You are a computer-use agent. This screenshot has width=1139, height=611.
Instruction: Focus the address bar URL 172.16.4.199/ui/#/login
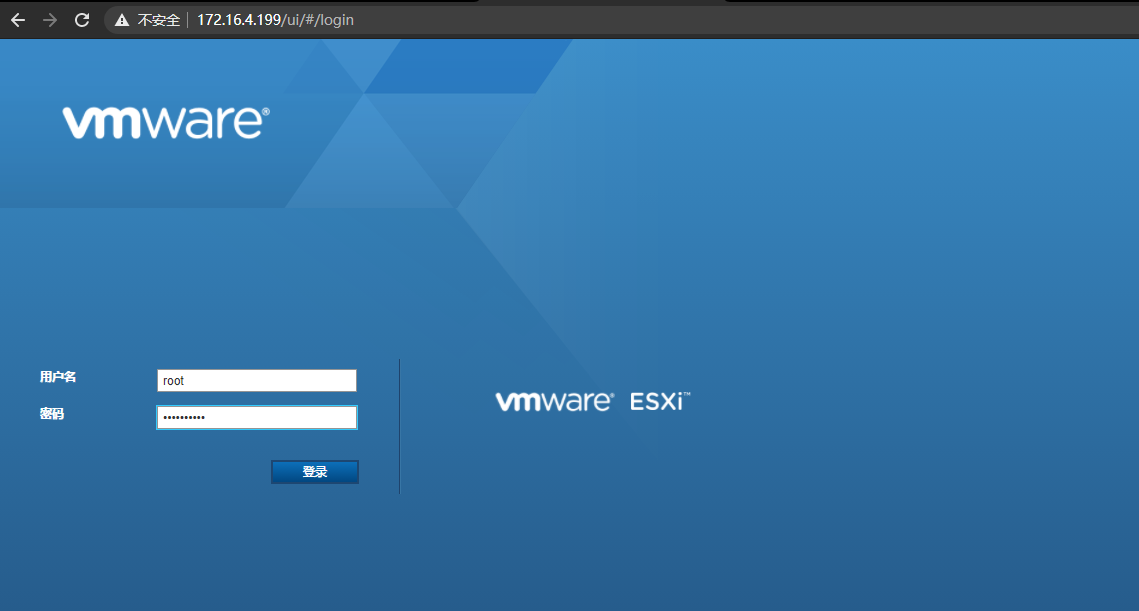pyautogui.click(x=275, y=20)
